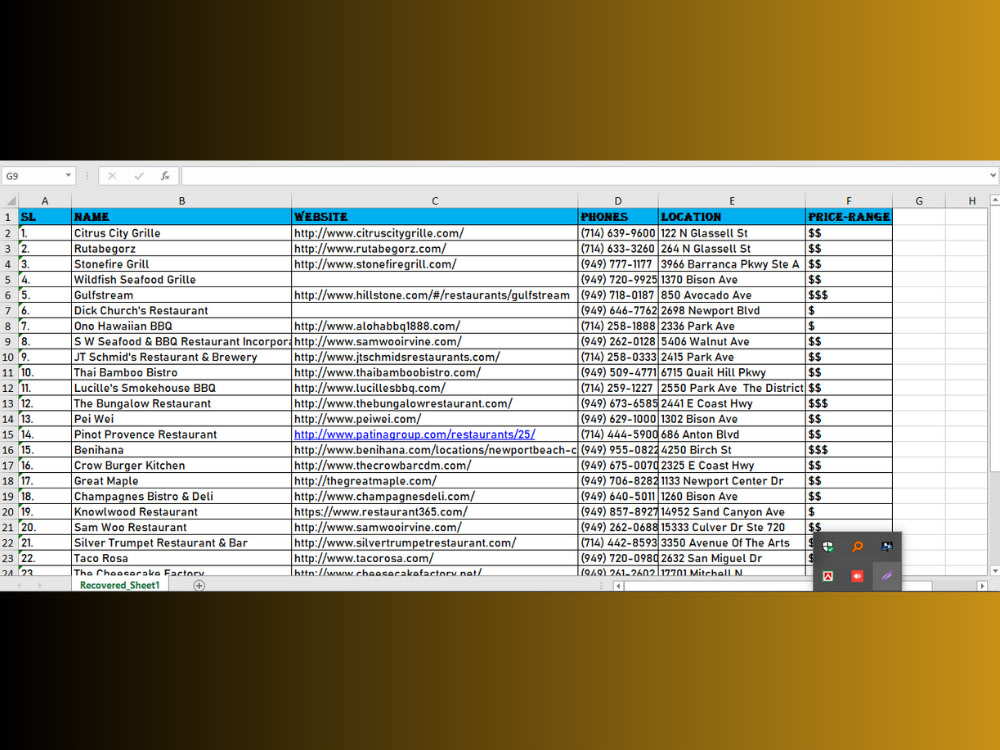Open the display/graphics tray icon

[886, 547]
